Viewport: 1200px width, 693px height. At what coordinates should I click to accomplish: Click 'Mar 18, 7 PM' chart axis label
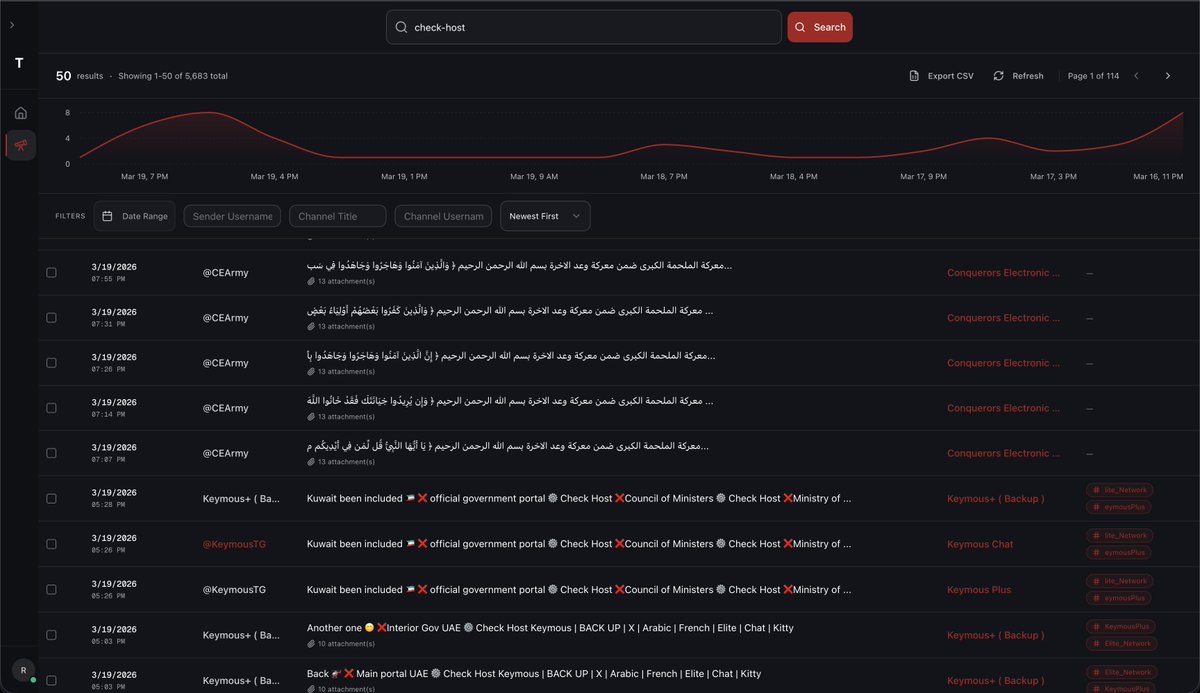pyautogui.click(x=664, y=176)
